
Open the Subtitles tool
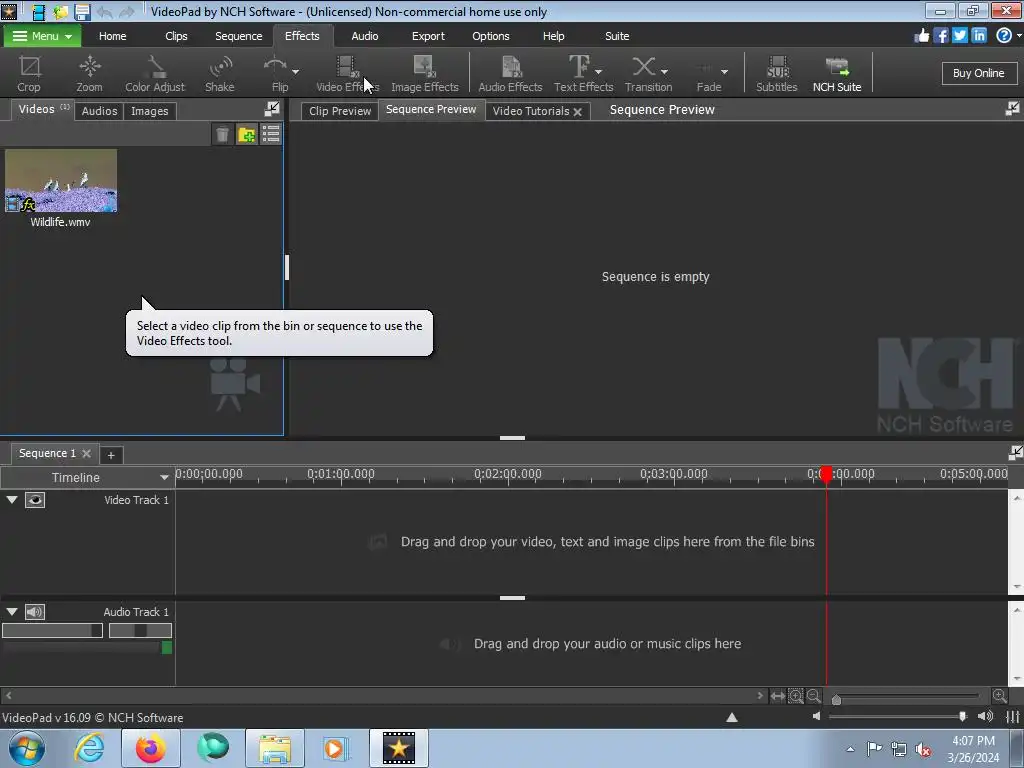(x=776, y=73)
